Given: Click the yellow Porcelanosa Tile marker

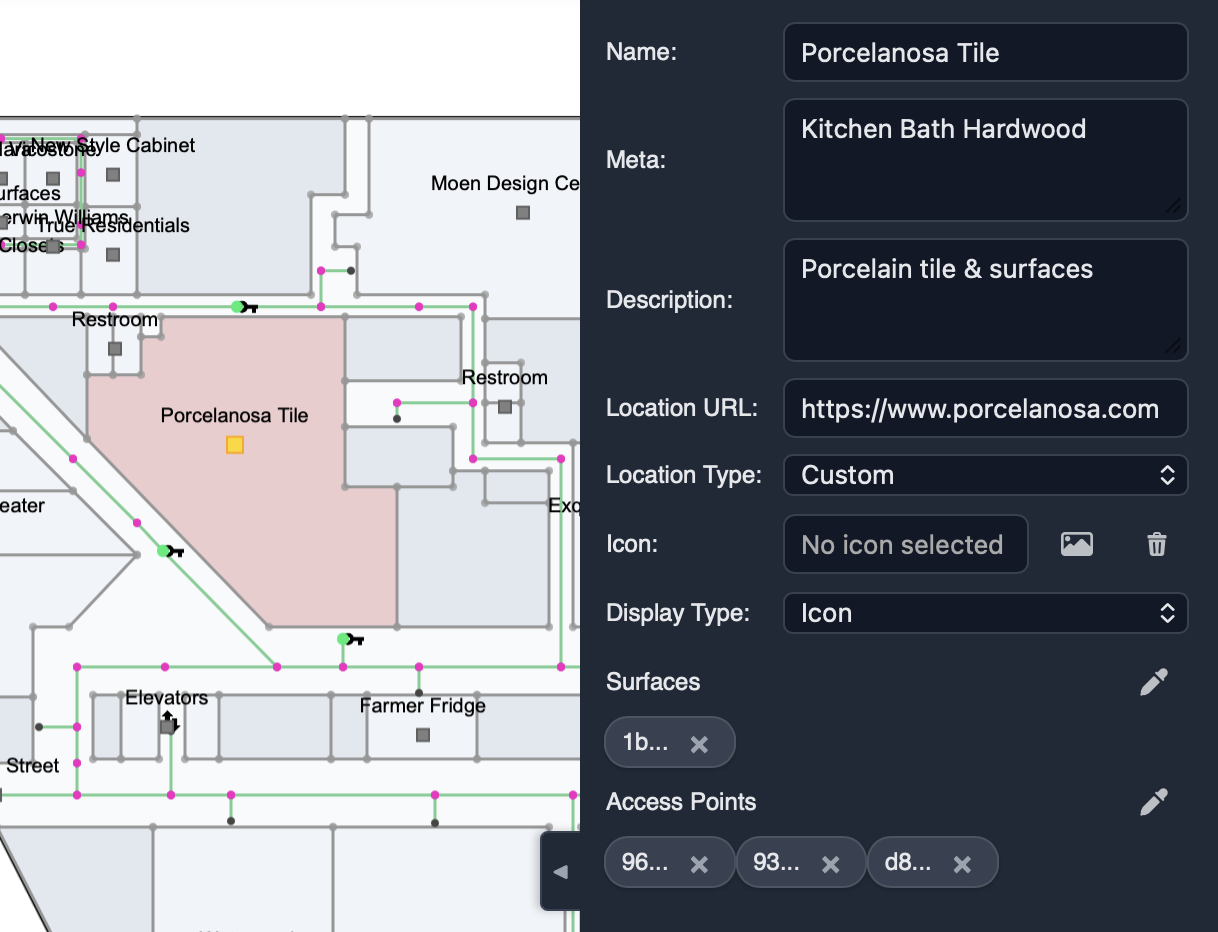Looking at the screenshot, I should click(x=235, y=445).
